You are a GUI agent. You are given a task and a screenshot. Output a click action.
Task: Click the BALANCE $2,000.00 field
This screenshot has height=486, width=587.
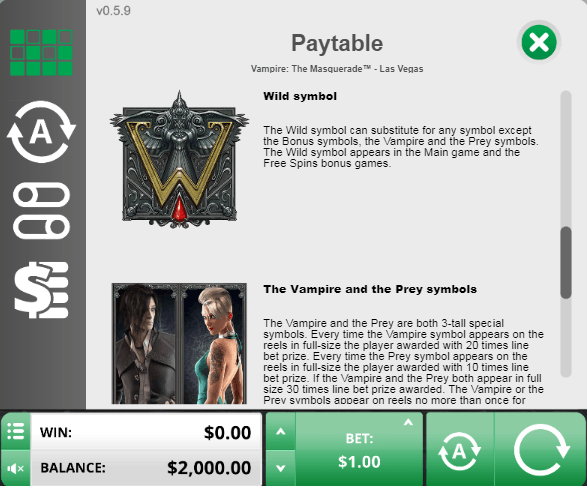[146, 468]
